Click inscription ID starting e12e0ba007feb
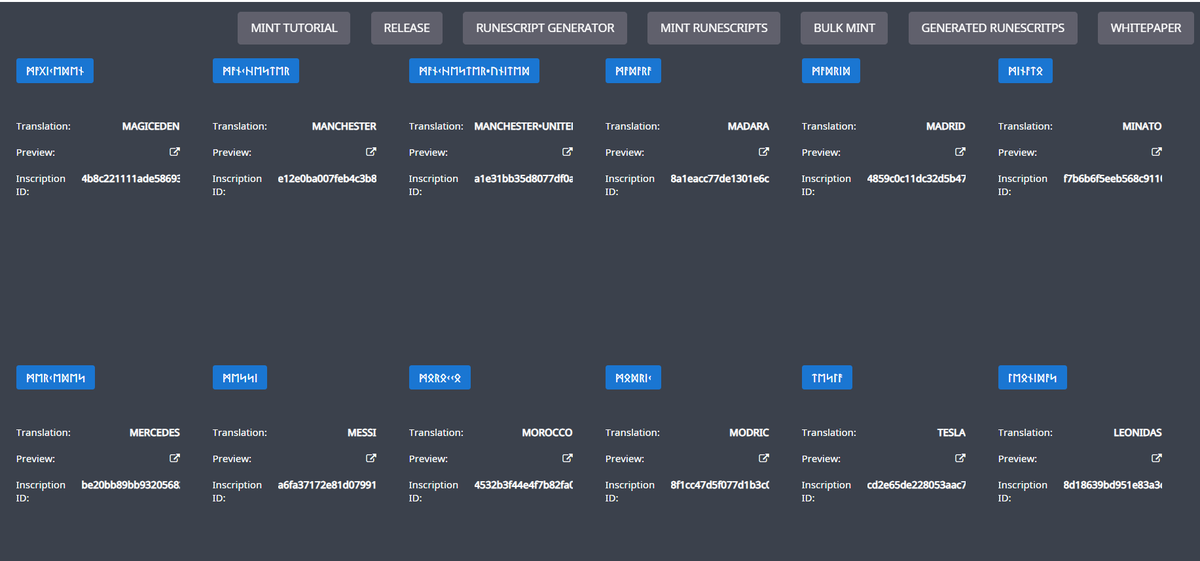This screenshot has height=561, width=1200. pyautogui.click(x=327, y=179)
